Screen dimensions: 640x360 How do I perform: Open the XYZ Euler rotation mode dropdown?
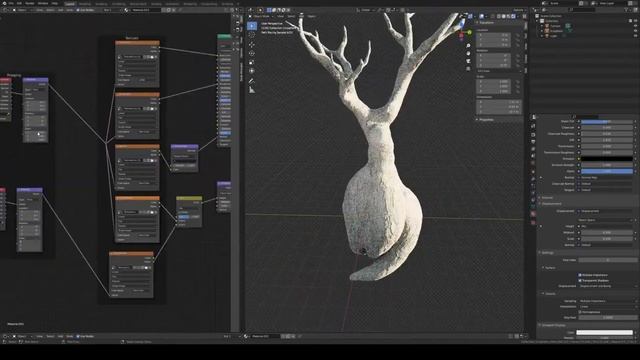tap(499, 71)
